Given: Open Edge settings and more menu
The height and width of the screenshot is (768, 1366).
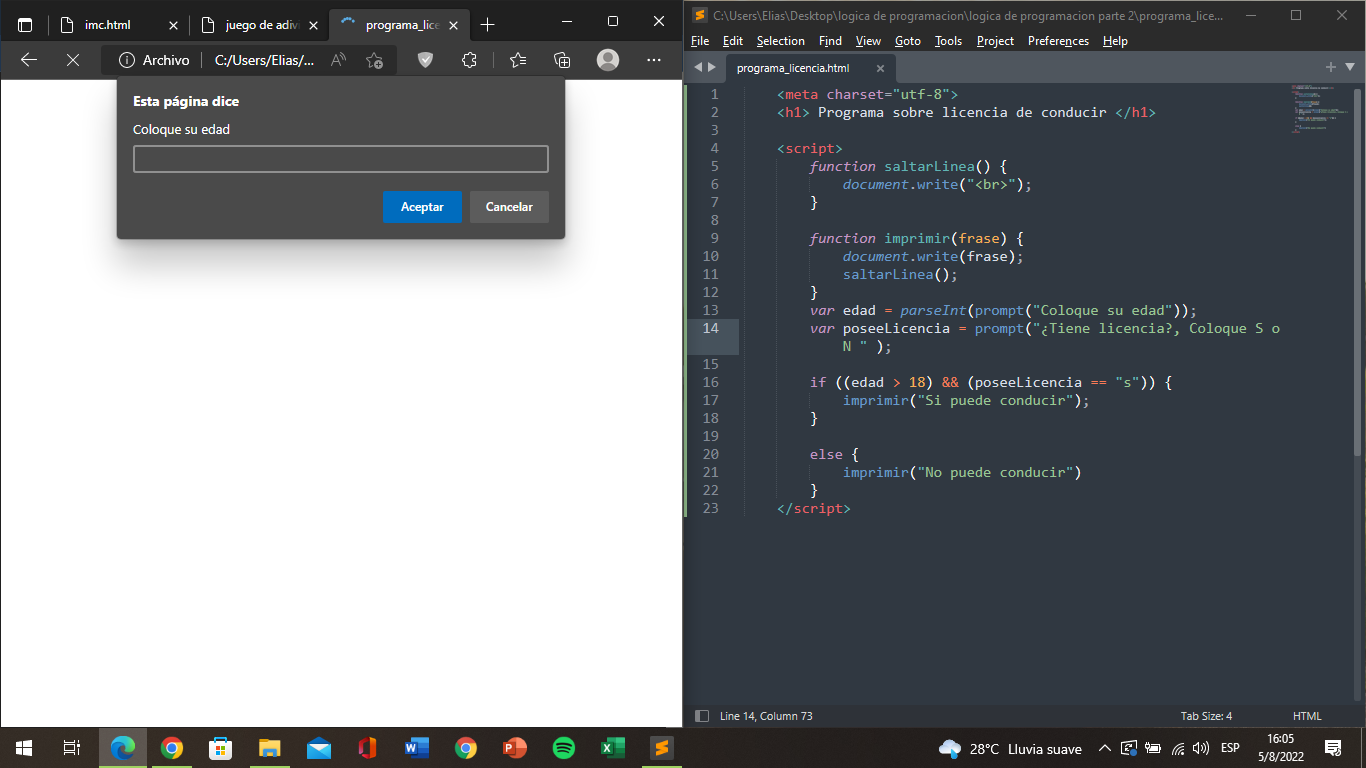Looking at the screenshot, I should 654,60.
